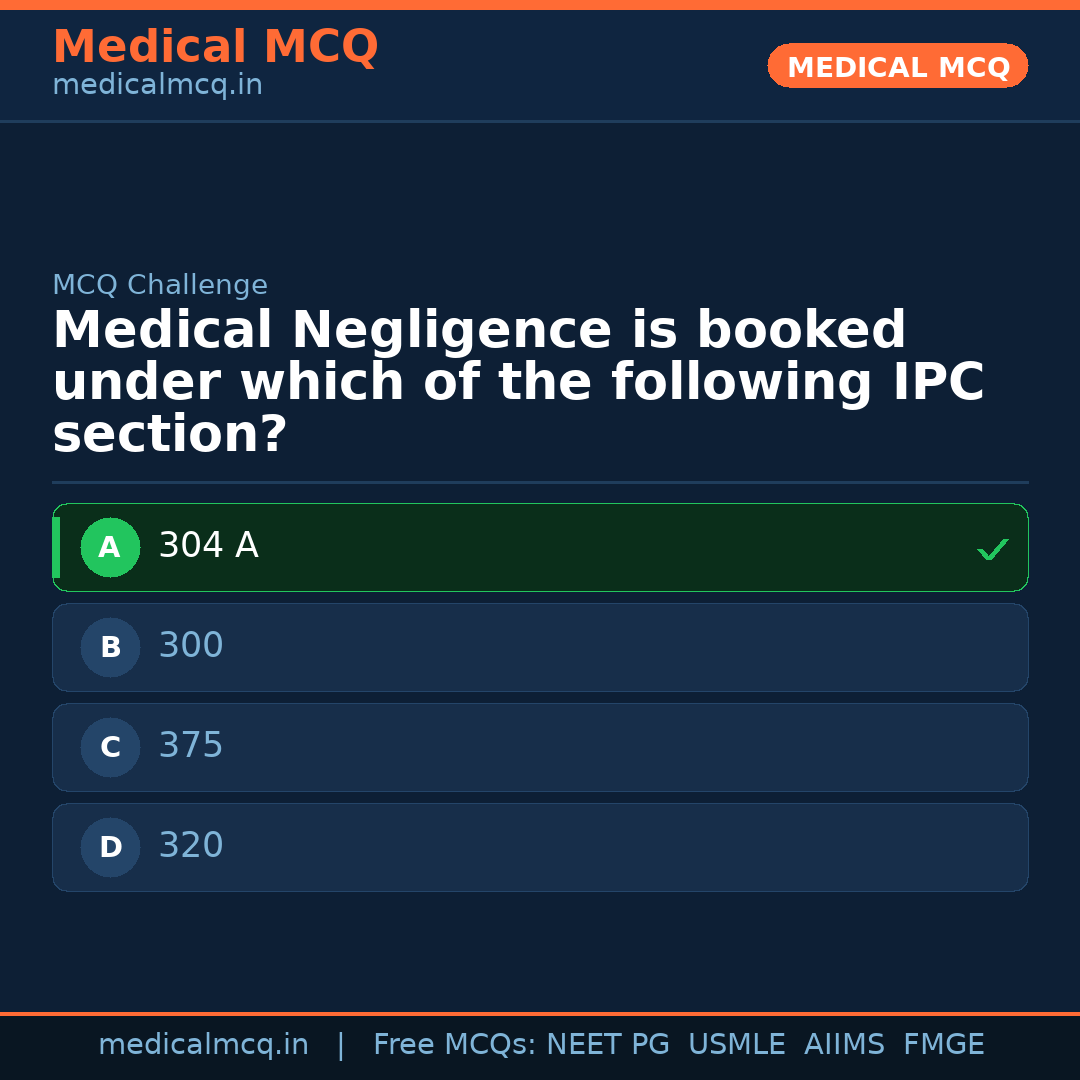Open the medicalmcq.in footer link
The width and height of the screenshot is (1080, 1080).
pyautogui.click(x=203, y=1043)
